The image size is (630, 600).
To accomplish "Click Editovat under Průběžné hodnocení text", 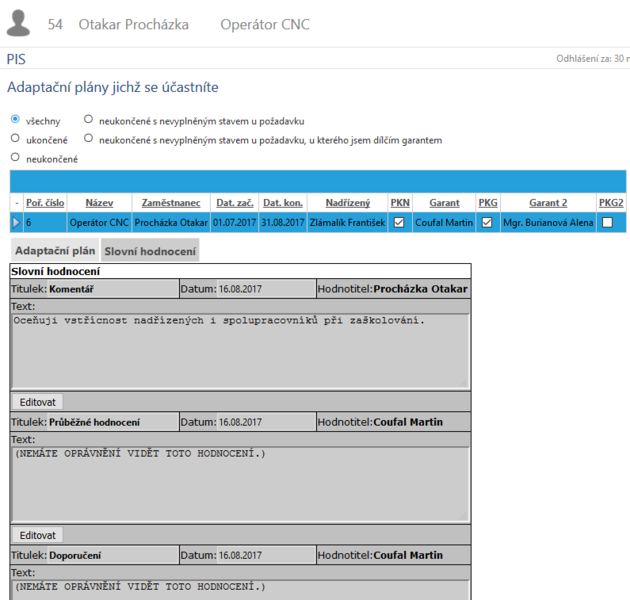I will (x=37, y=535).
